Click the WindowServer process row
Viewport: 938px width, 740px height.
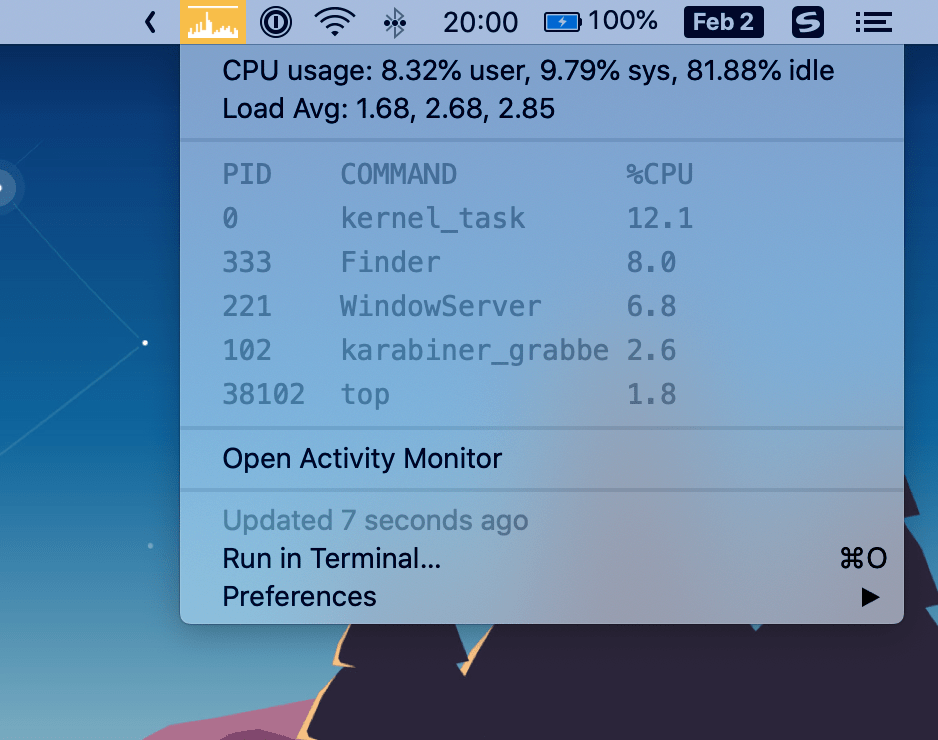click(x=542, y=306)
